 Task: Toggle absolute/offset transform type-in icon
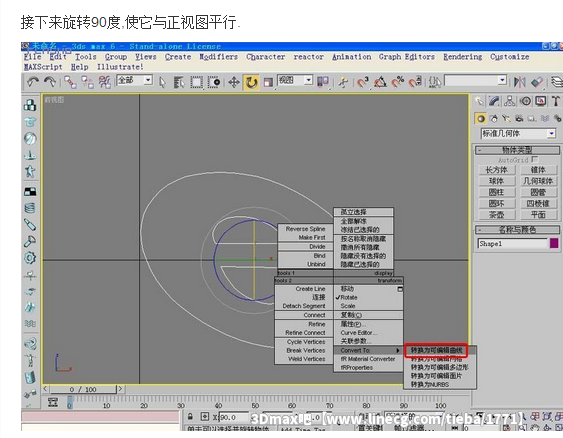coord(204,416)
